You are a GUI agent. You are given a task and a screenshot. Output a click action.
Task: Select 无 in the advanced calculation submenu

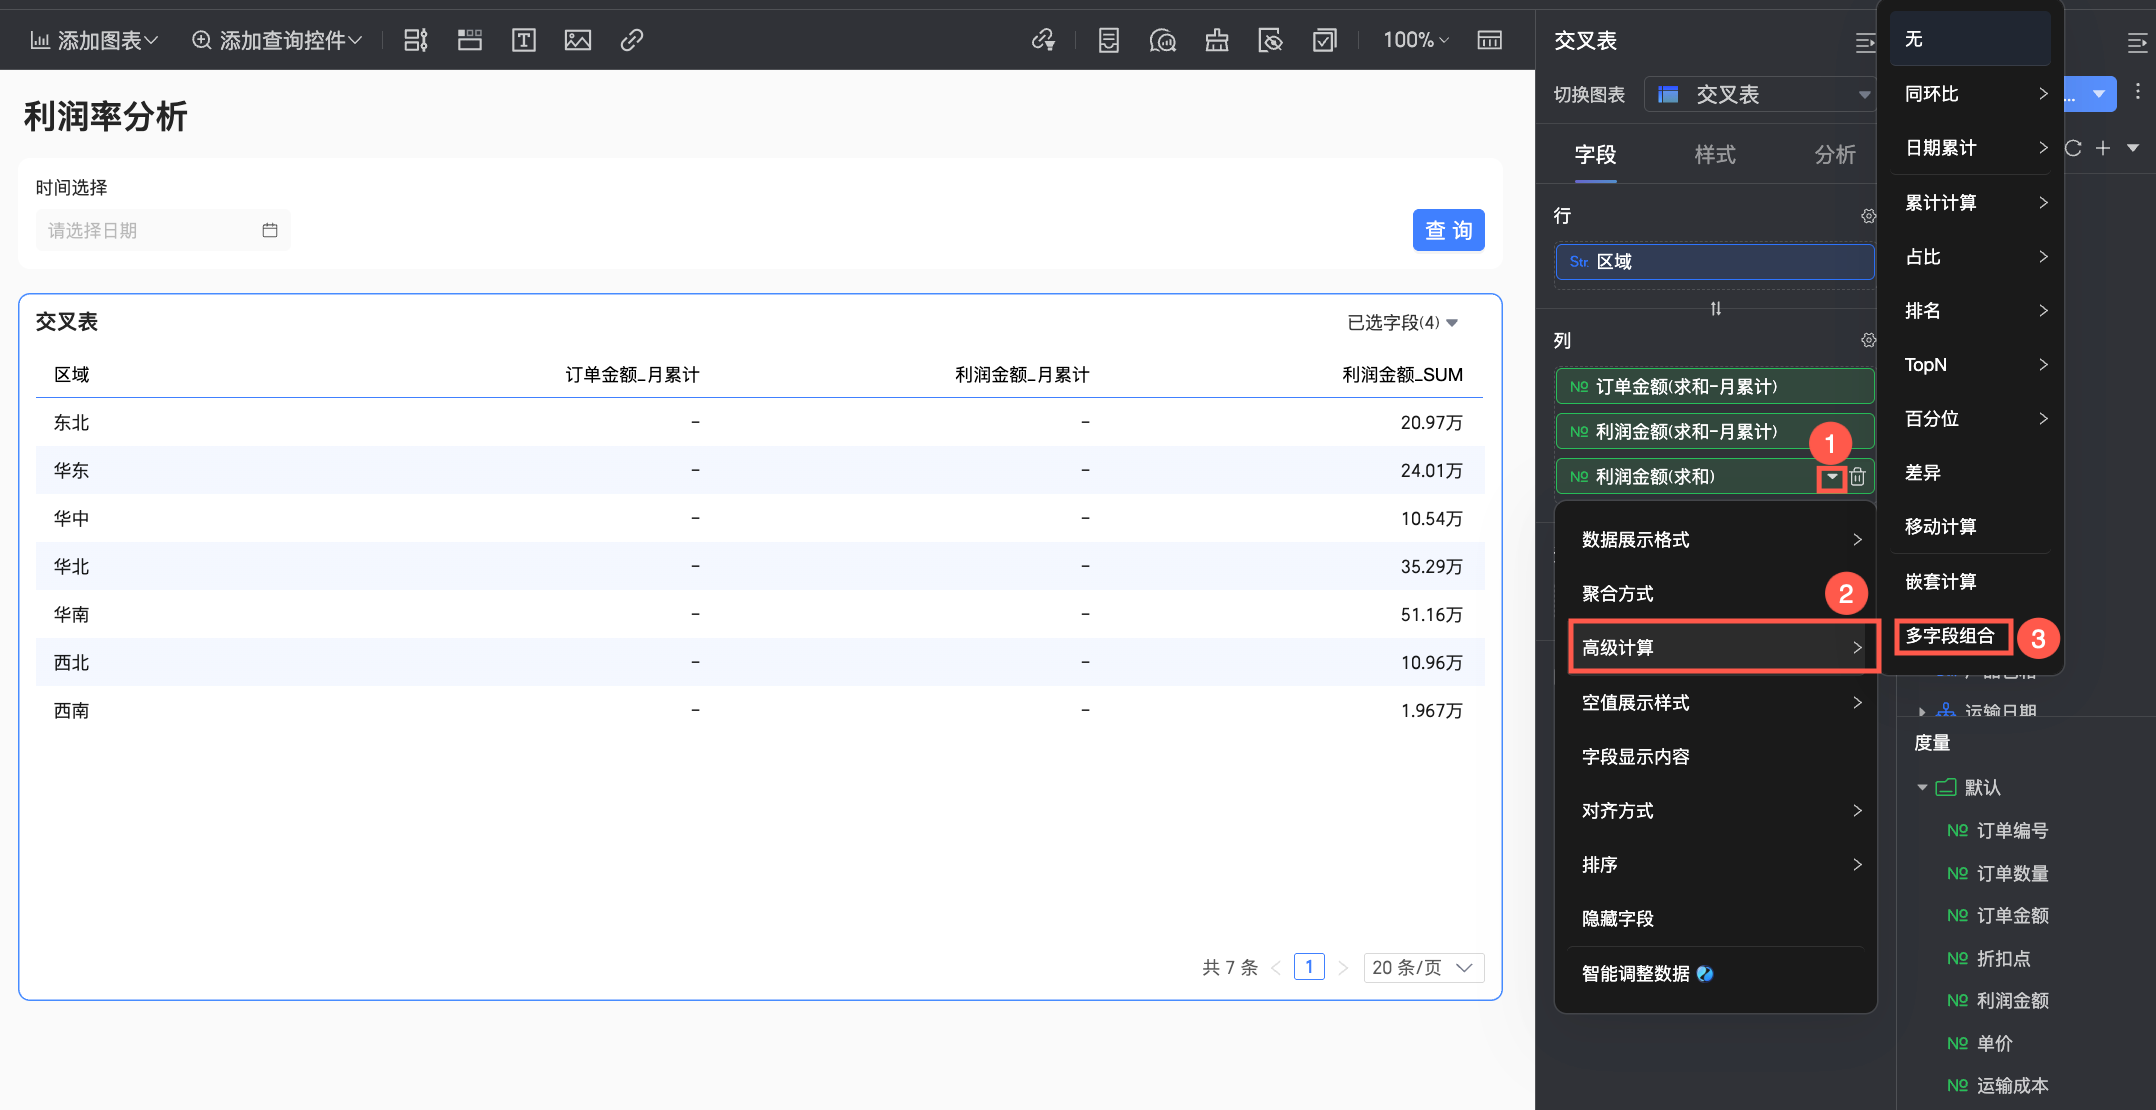point(1970,39)
